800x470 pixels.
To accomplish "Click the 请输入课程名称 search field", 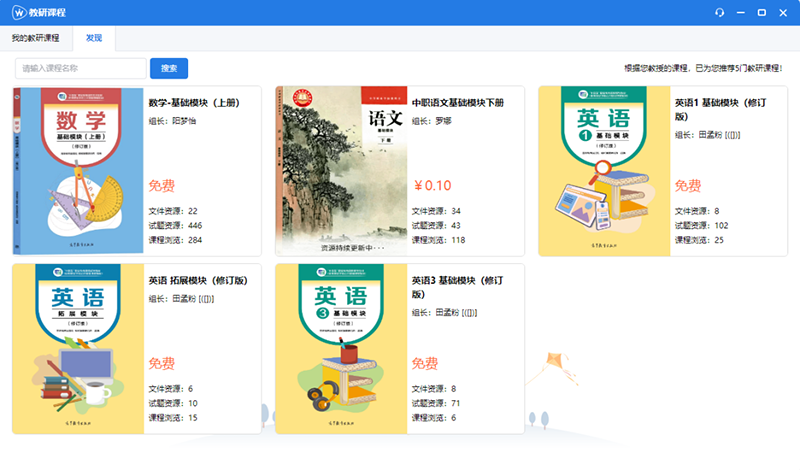I will (x=80, y=68).
